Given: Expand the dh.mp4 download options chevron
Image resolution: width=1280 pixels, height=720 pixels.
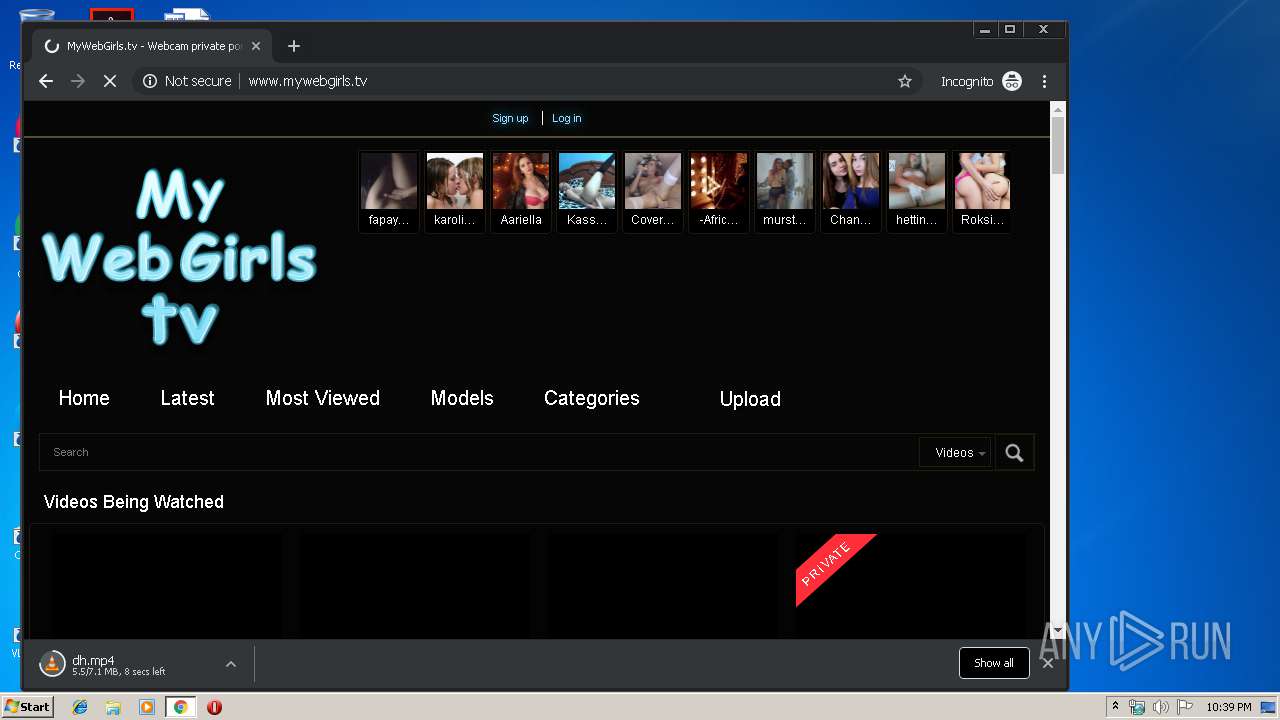Looking at the screenshot, I should [x=230, y=664].
